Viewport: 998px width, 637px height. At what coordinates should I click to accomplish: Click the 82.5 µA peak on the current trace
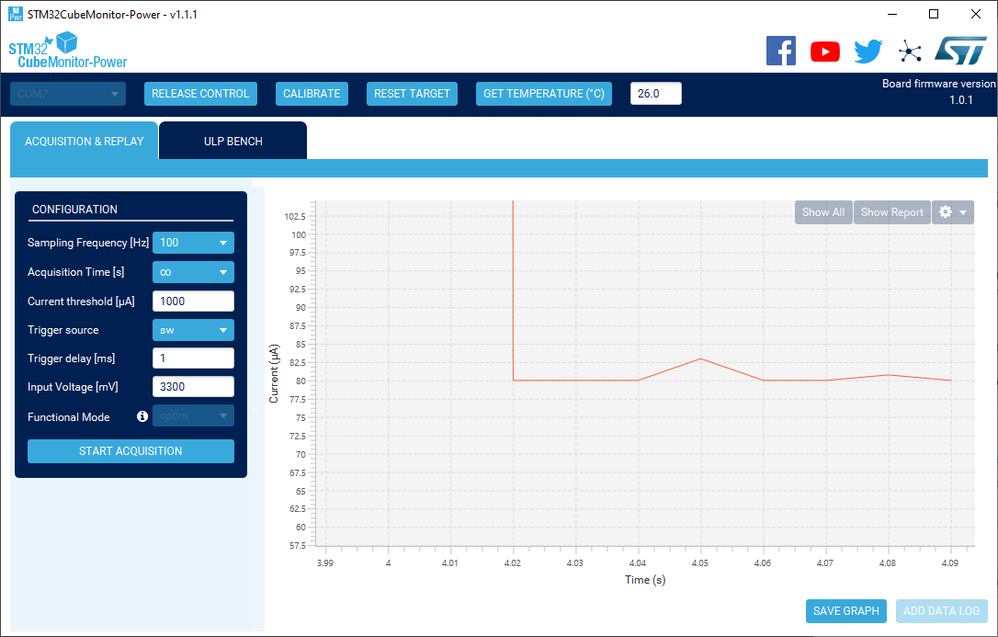(x=701, y=359)
